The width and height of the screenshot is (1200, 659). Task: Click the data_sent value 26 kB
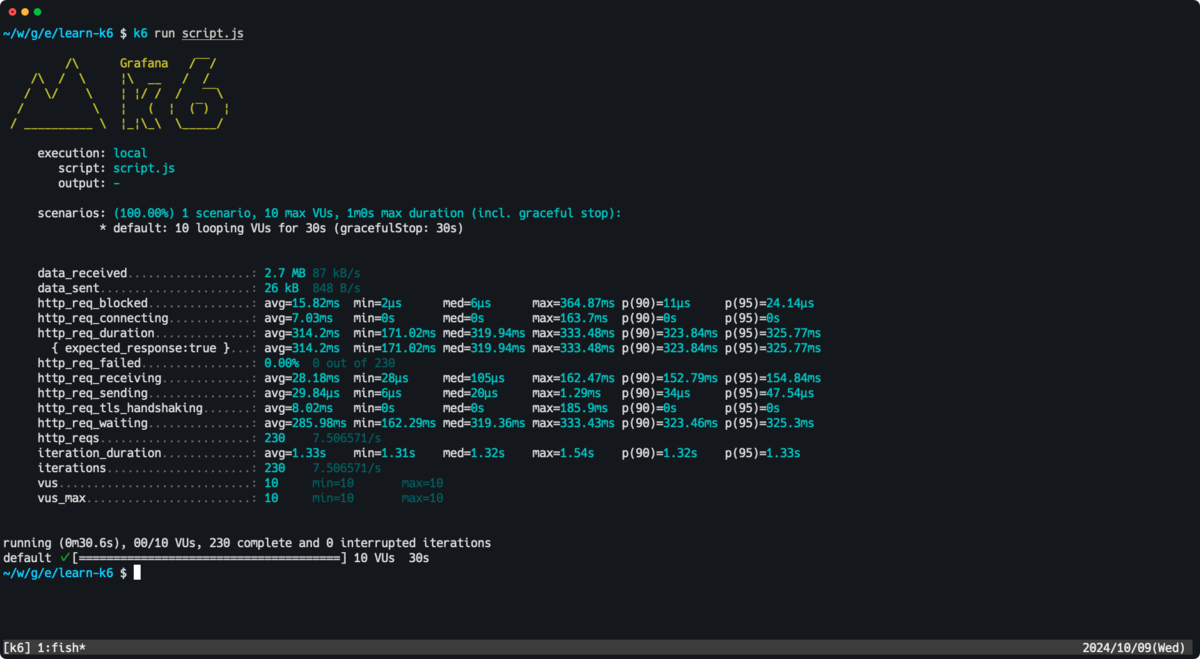coord(281,288)
